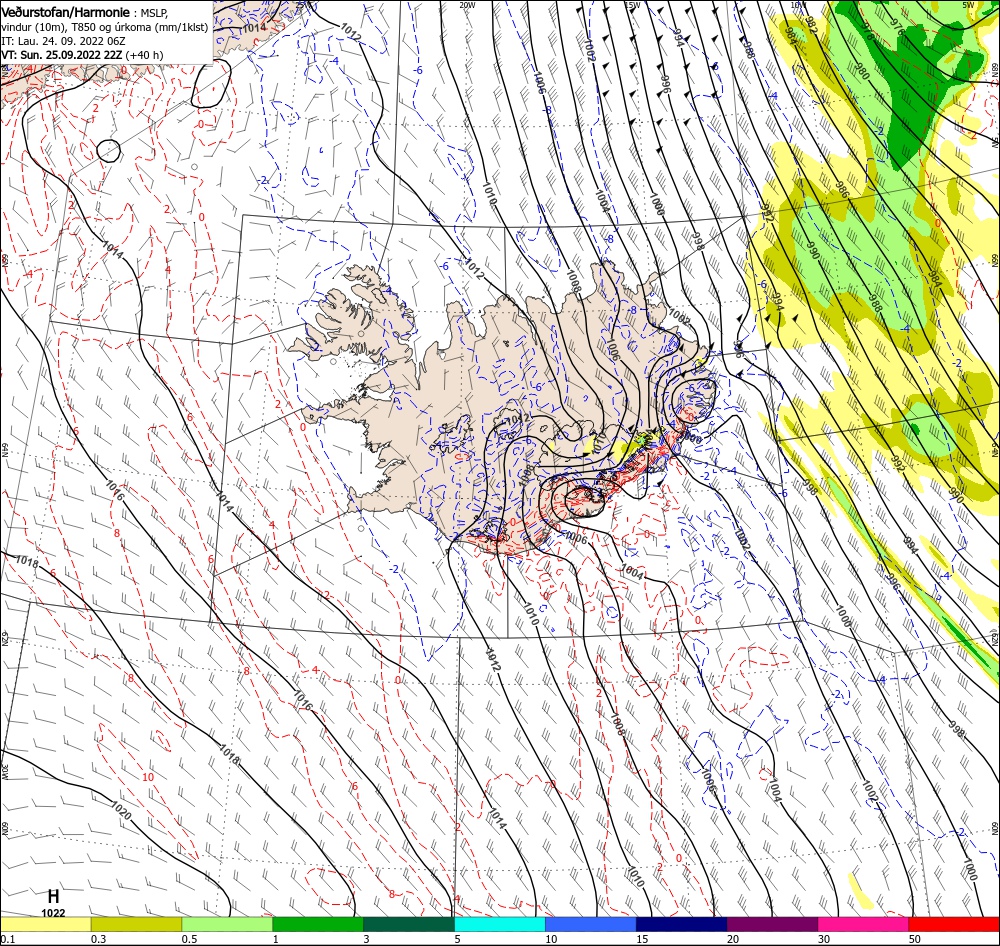Click the 1022 value below the H
The height and width of the screenshot is (946, 1000).
[54, 913]
